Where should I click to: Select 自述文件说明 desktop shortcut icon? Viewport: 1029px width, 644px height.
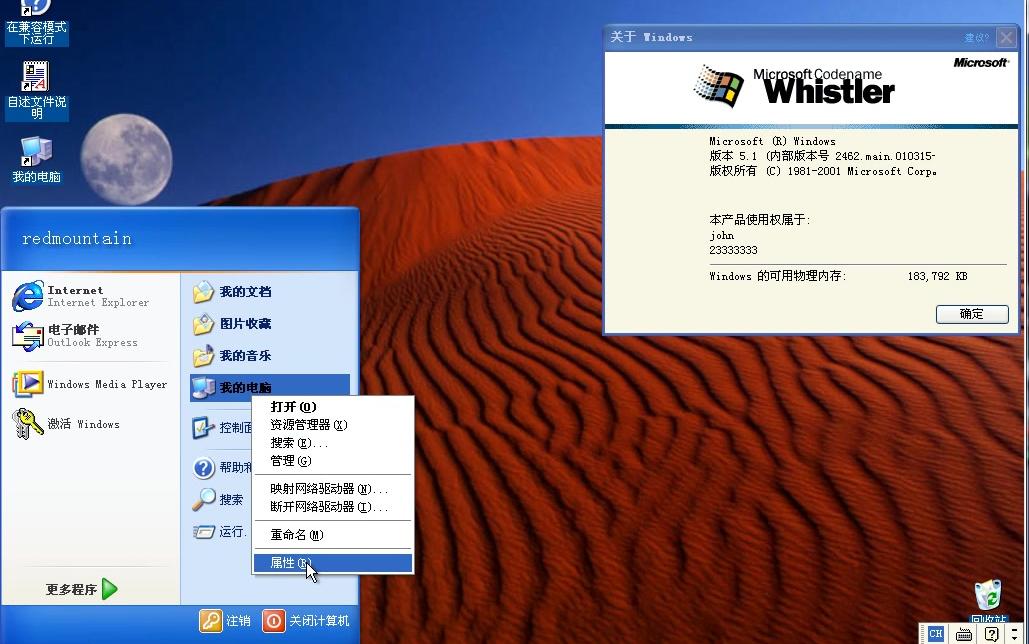click(x=37, y=90)
